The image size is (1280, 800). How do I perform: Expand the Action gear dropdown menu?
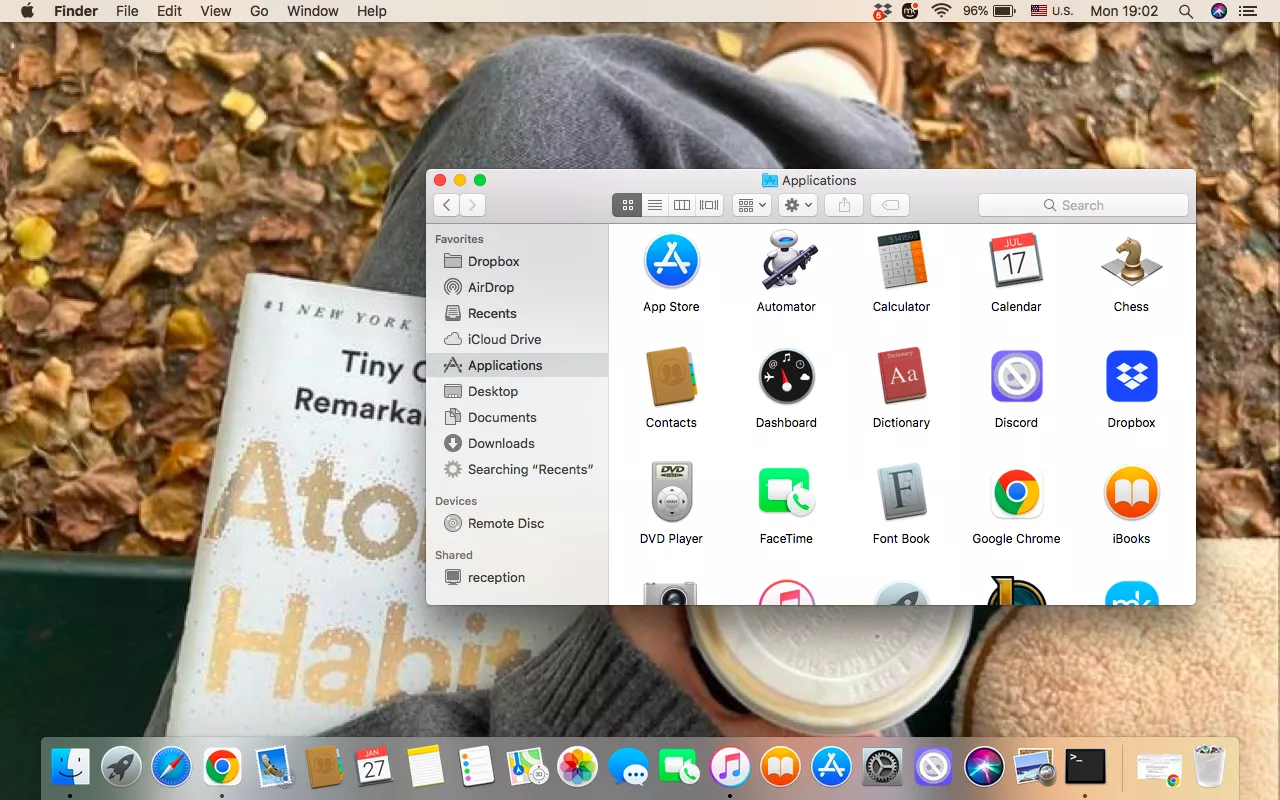pos(798,205)
